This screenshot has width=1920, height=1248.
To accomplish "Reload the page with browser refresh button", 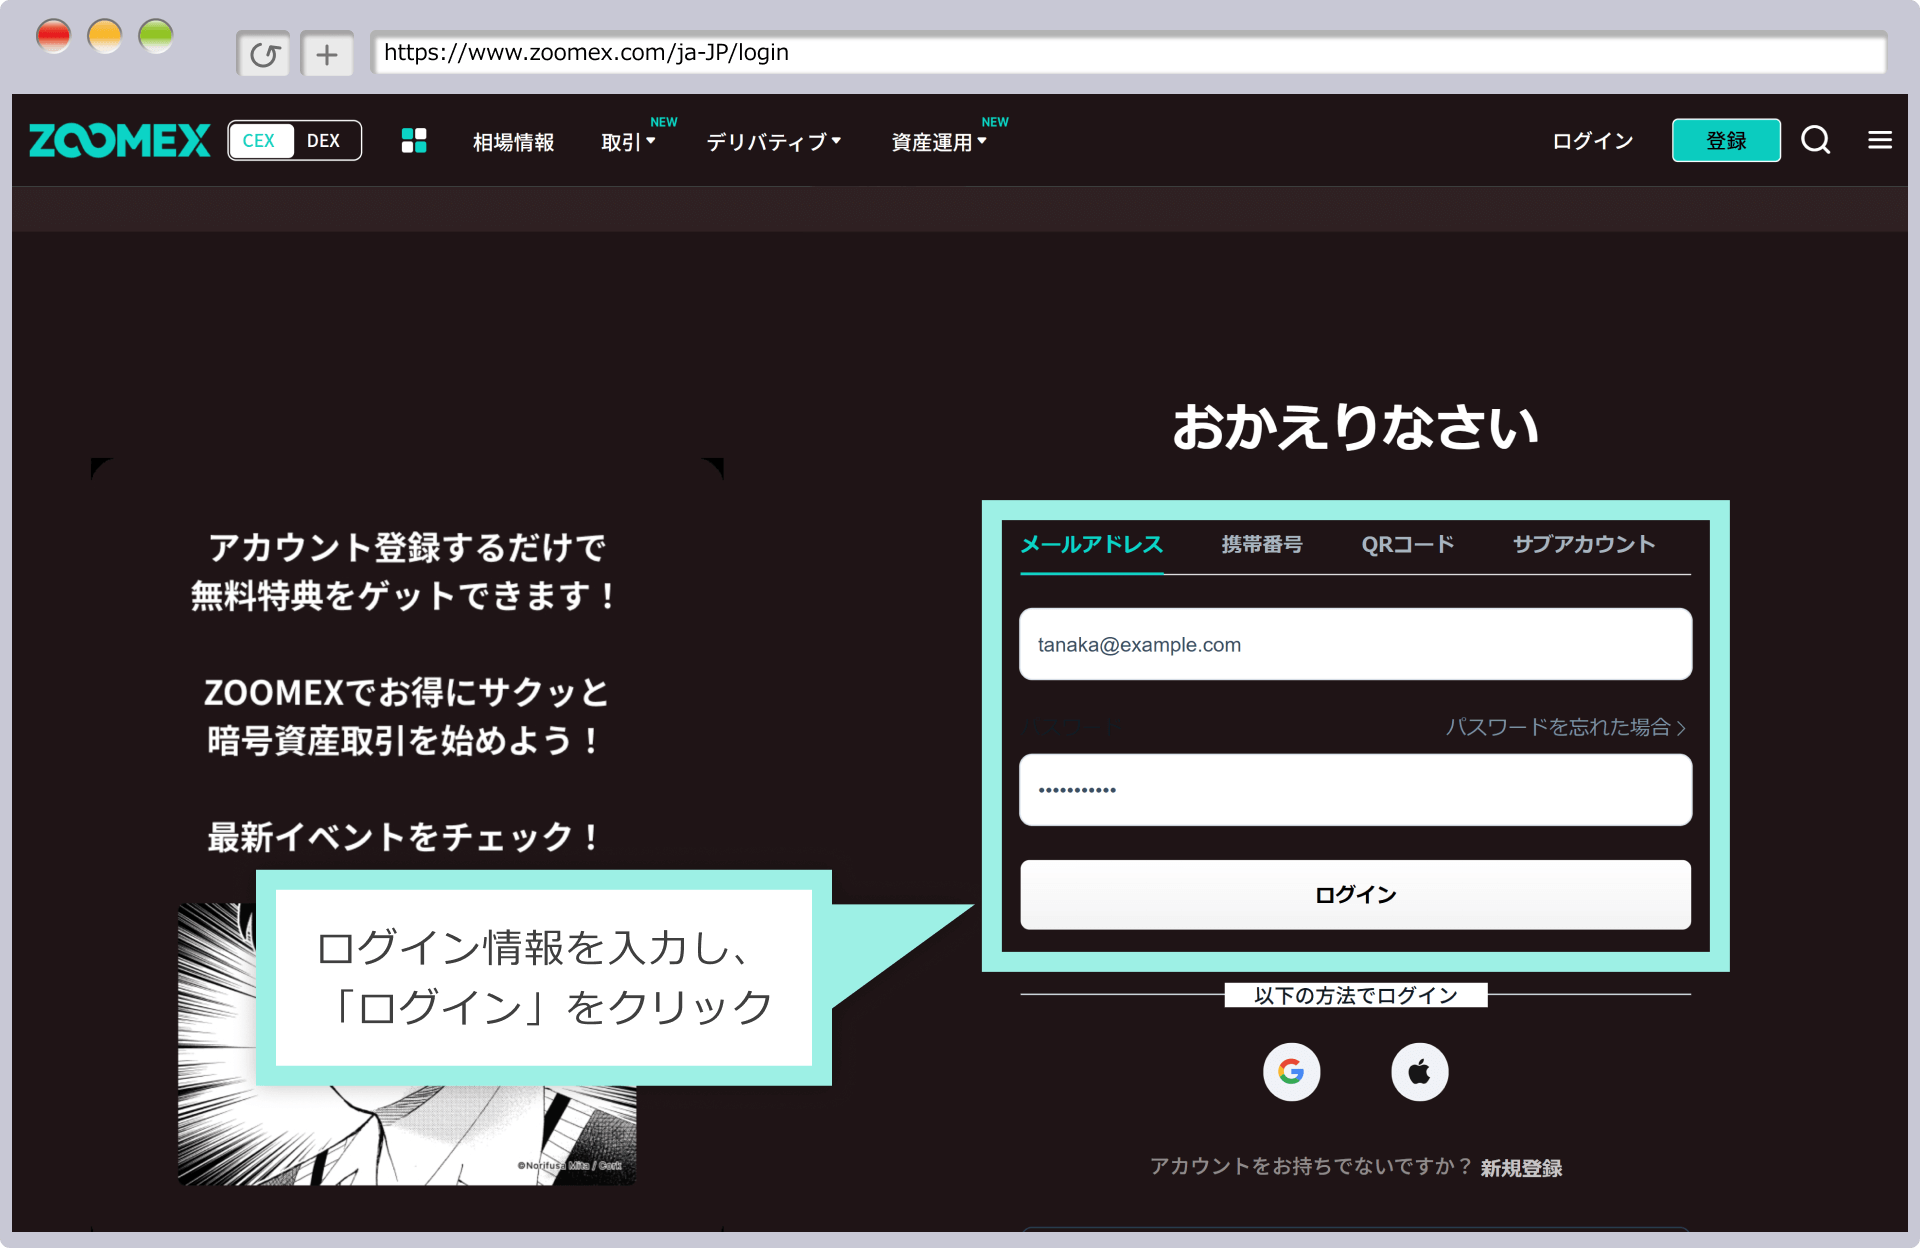I will (x=264, y=54).
